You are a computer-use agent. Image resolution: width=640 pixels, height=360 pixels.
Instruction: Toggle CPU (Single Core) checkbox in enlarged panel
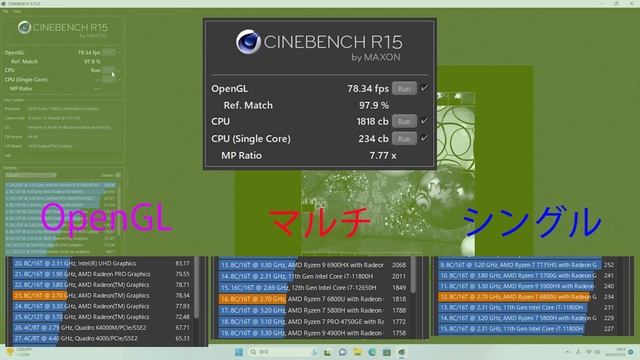424,138
